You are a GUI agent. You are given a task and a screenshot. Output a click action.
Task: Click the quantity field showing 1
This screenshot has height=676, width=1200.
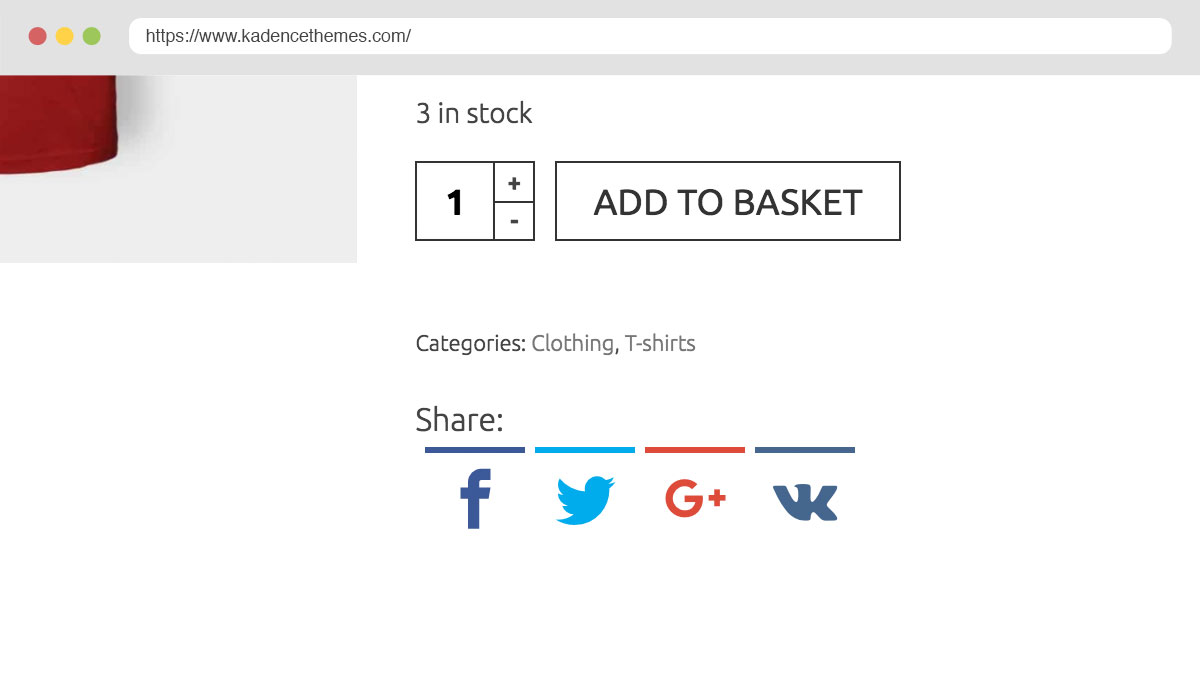point(455,201)
